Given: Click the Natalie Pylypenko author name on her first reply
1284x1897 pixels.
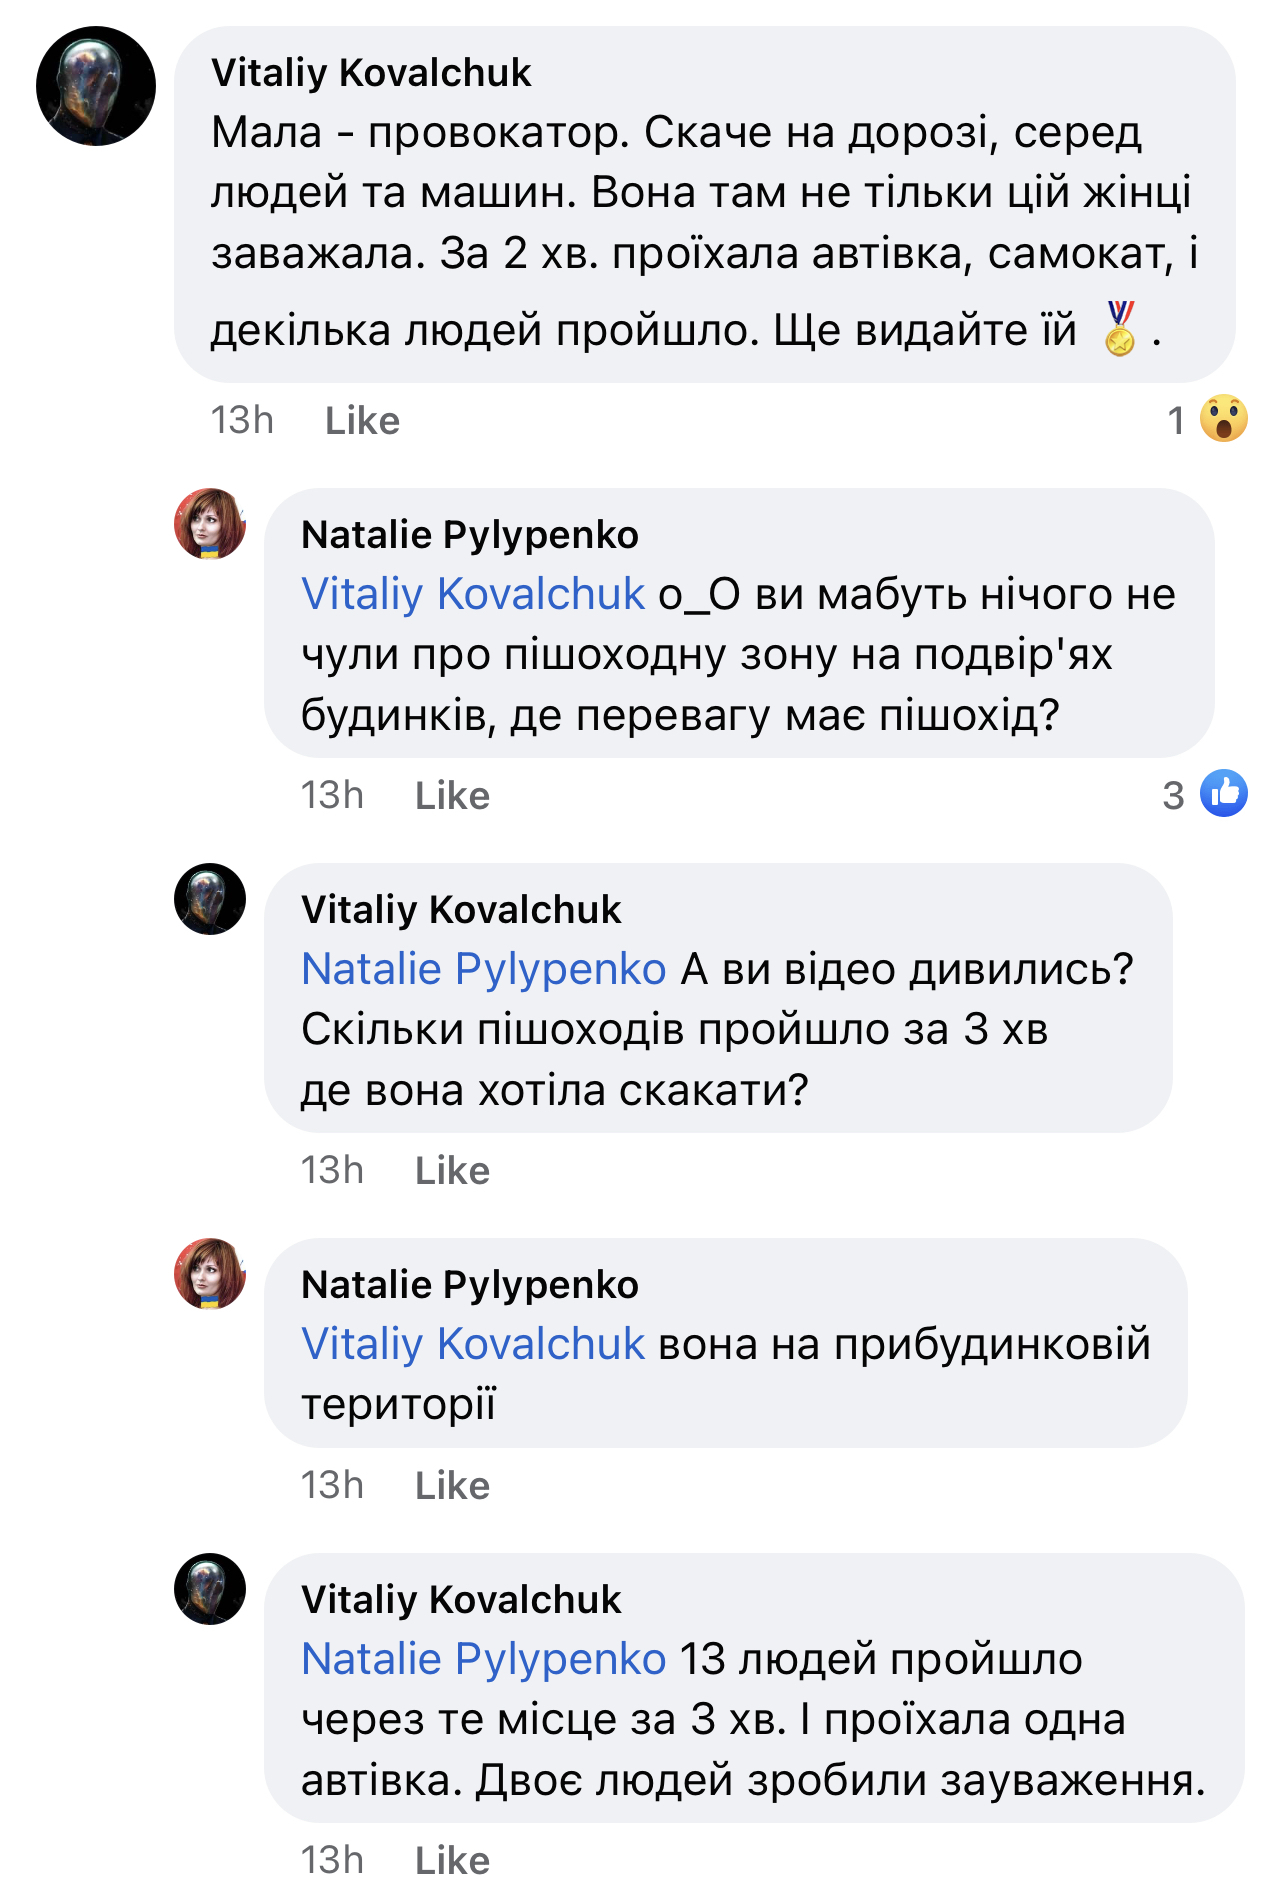Looking at the screenshot, I should click(x=470, y=535).
